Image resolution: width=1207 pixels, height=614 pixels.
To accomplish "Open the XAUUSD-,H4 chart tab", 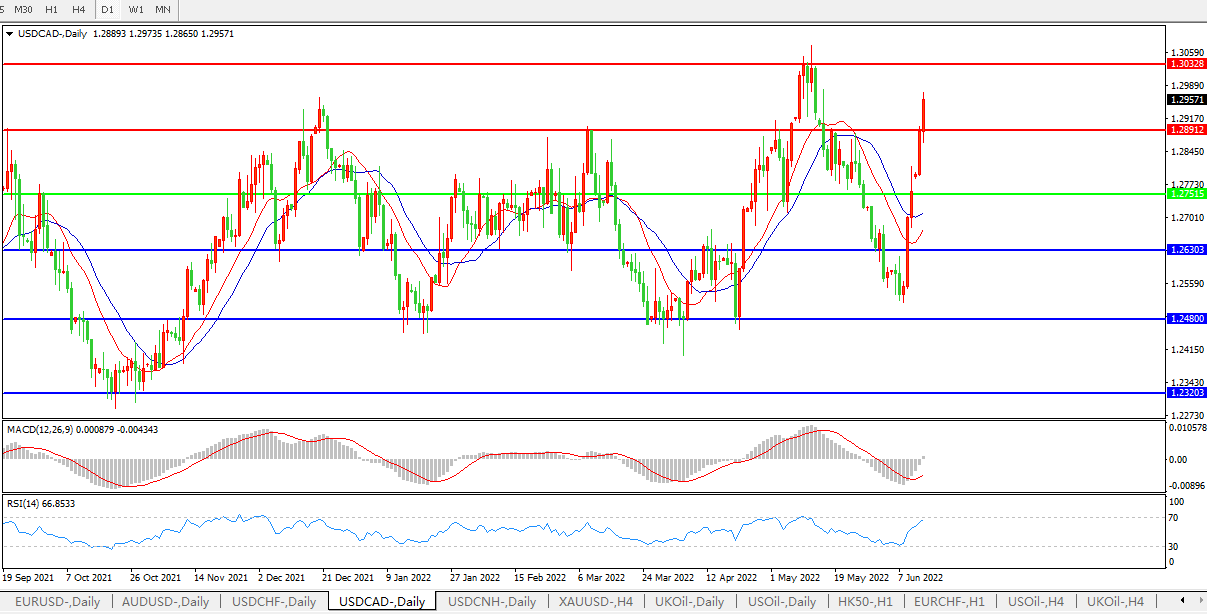I will point(596,602).
